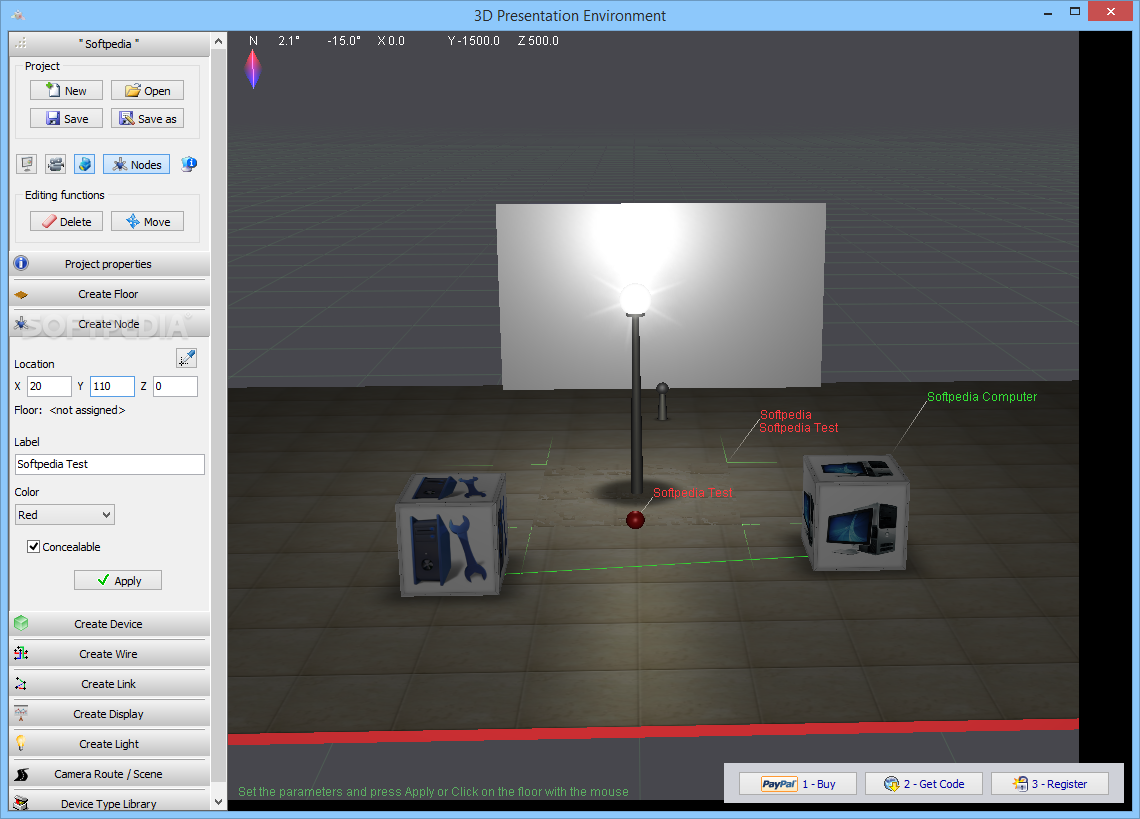Save the current project

tap(66, 119)
